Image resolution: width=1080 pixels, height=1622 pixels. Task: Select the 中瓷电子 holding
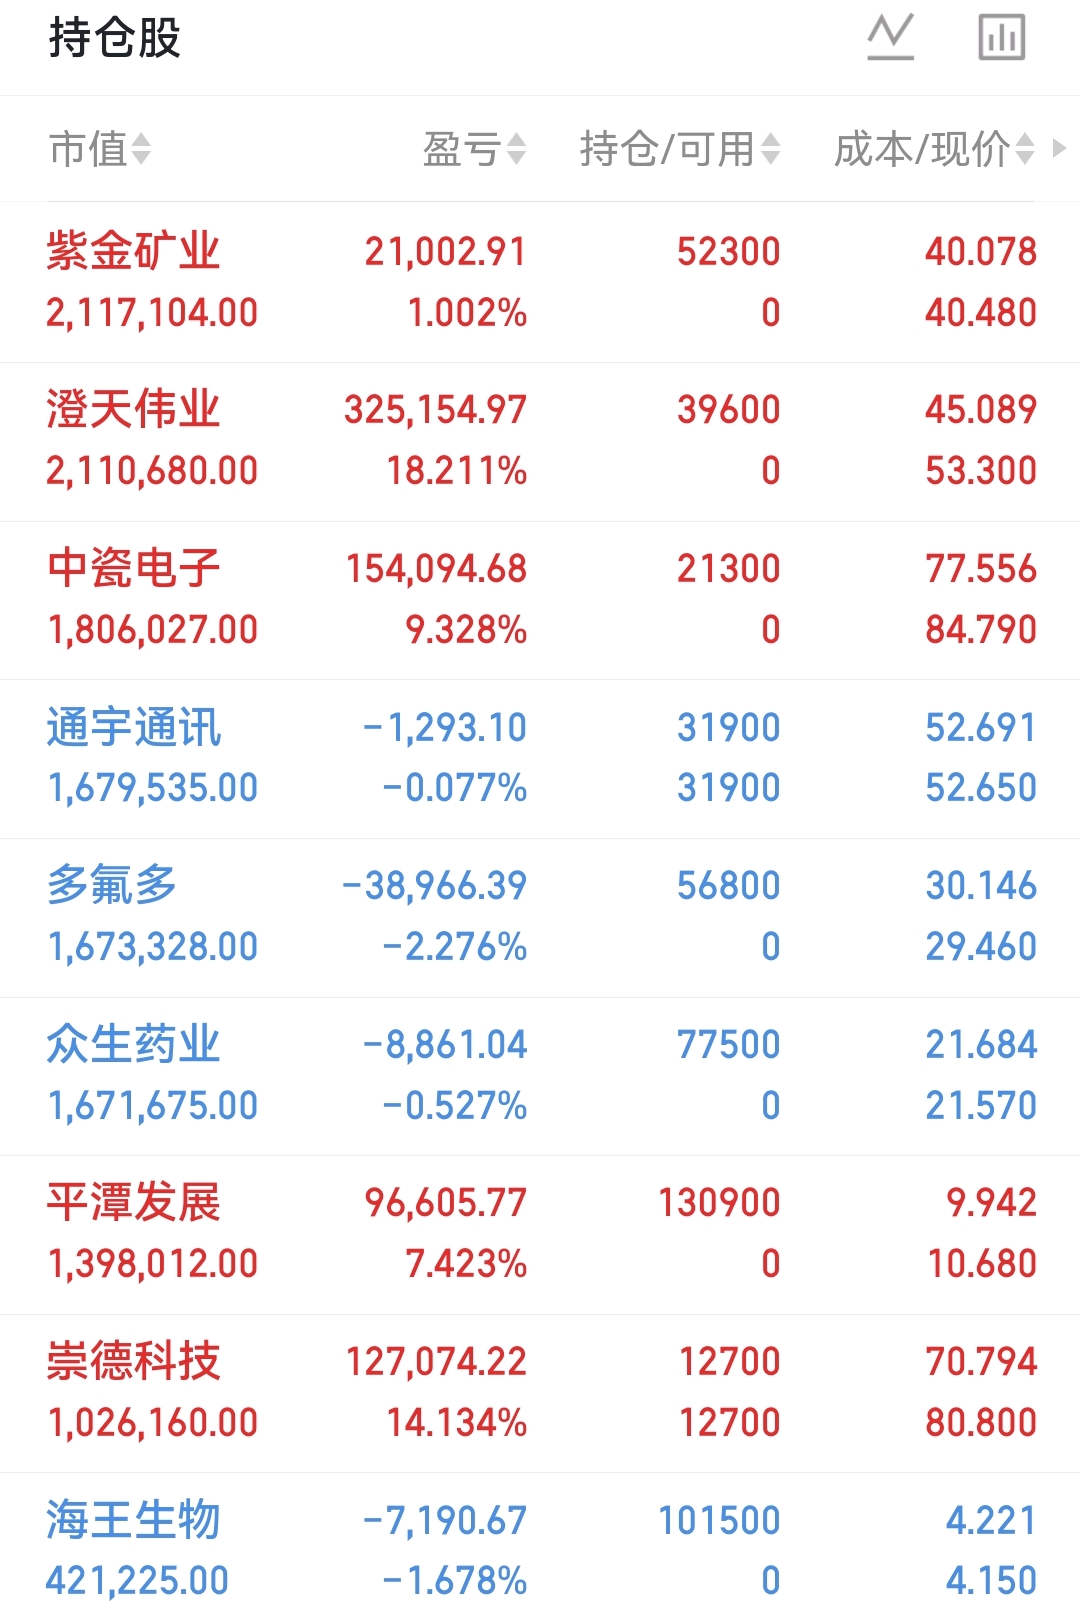click(x=540, y=601)
